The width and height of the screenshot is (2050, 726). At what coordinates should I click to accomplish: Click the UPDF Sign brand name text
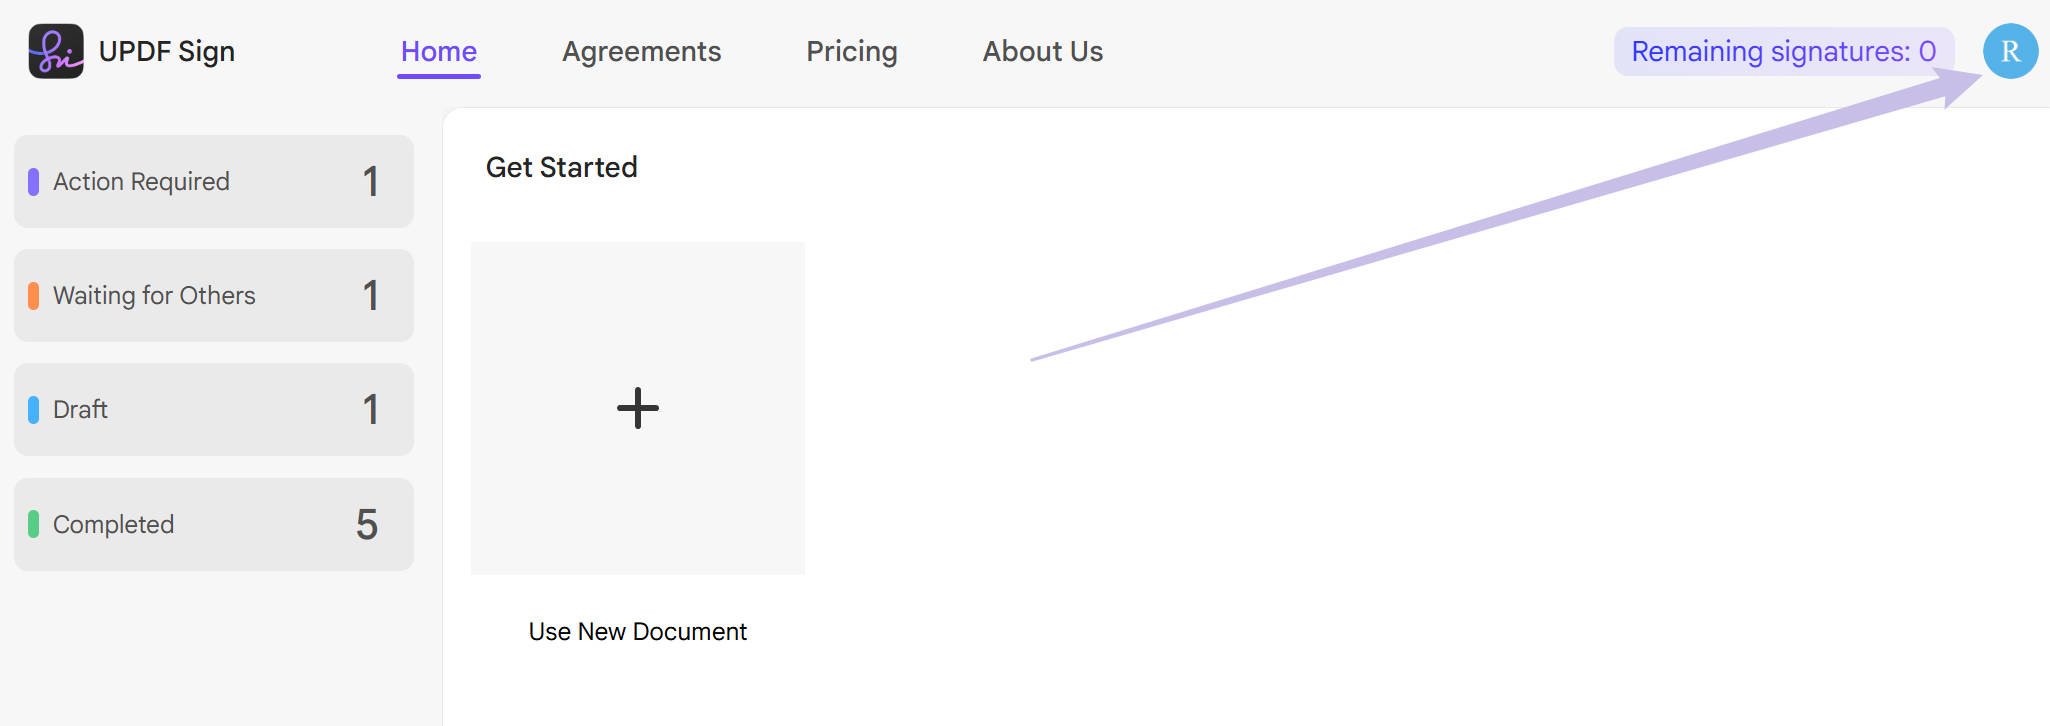click(167, 51)
